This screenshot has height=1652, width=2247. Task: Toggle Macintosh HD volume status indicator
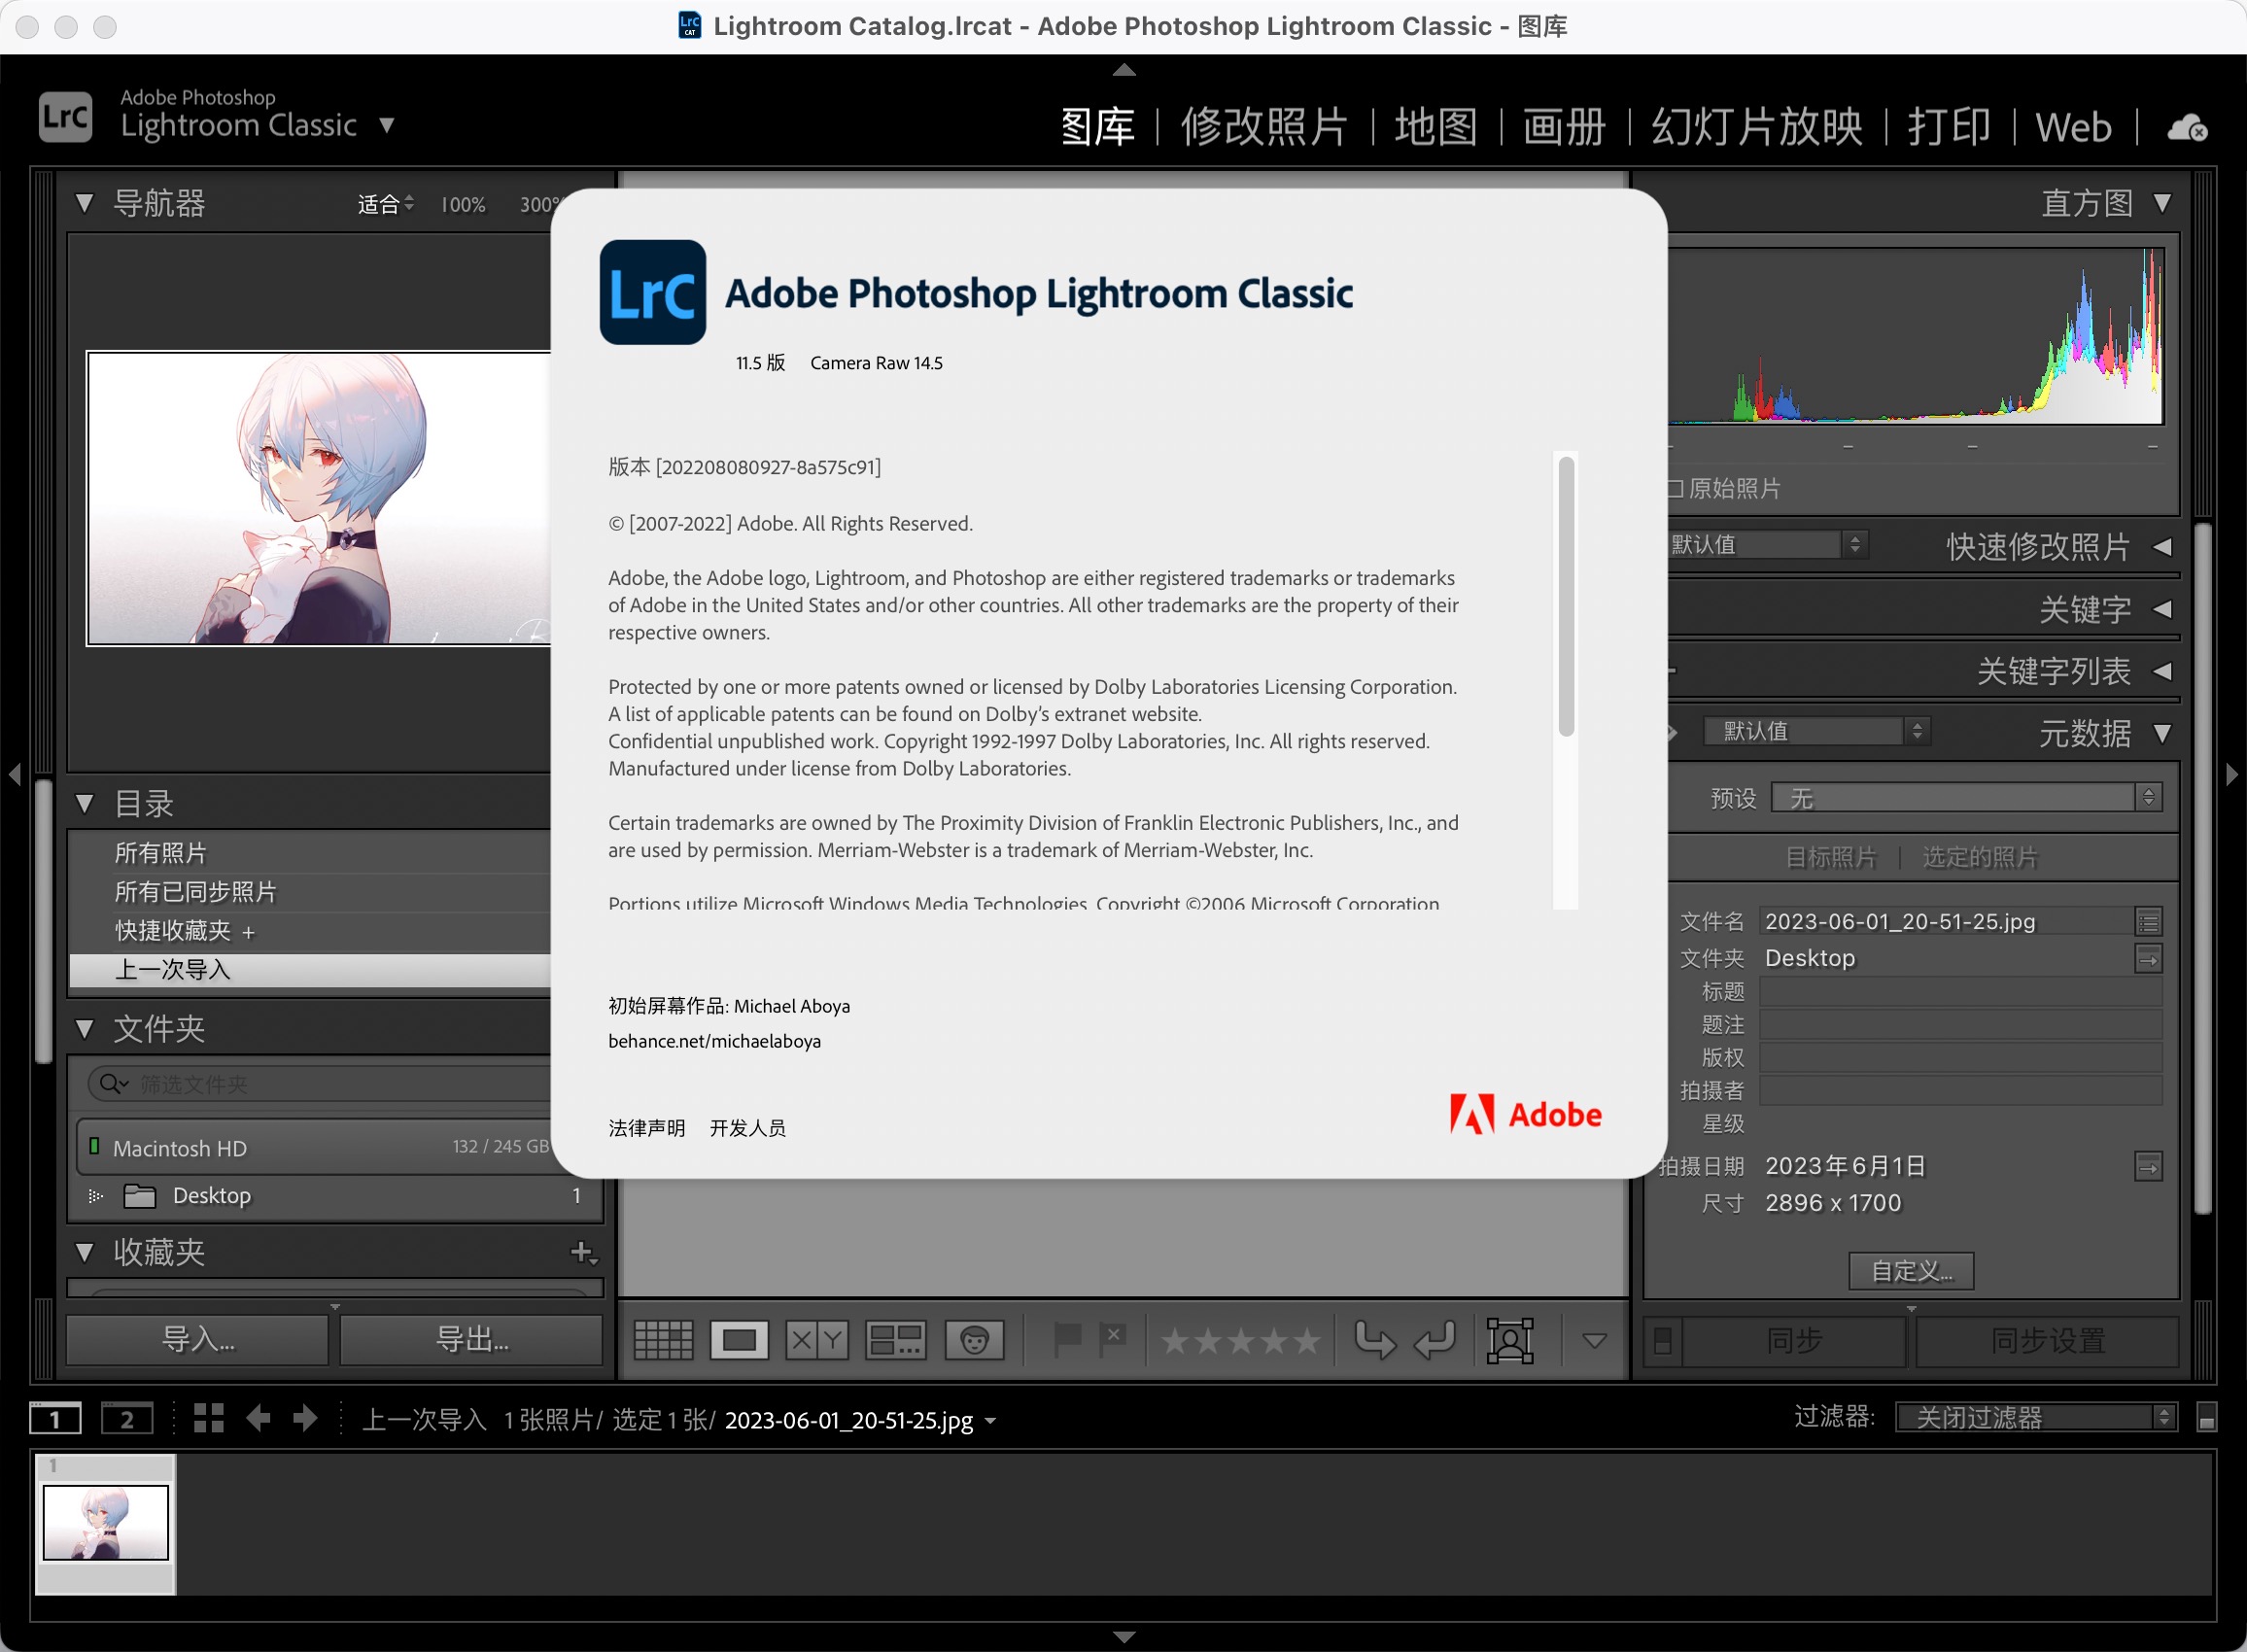pyautogui.click(x=94, y=1146)
